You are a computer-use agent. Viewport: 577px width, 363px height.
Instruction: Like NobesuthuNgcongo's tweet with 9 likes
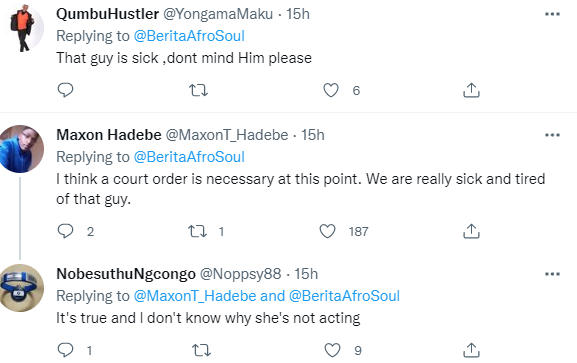click(x=332, y=350)
